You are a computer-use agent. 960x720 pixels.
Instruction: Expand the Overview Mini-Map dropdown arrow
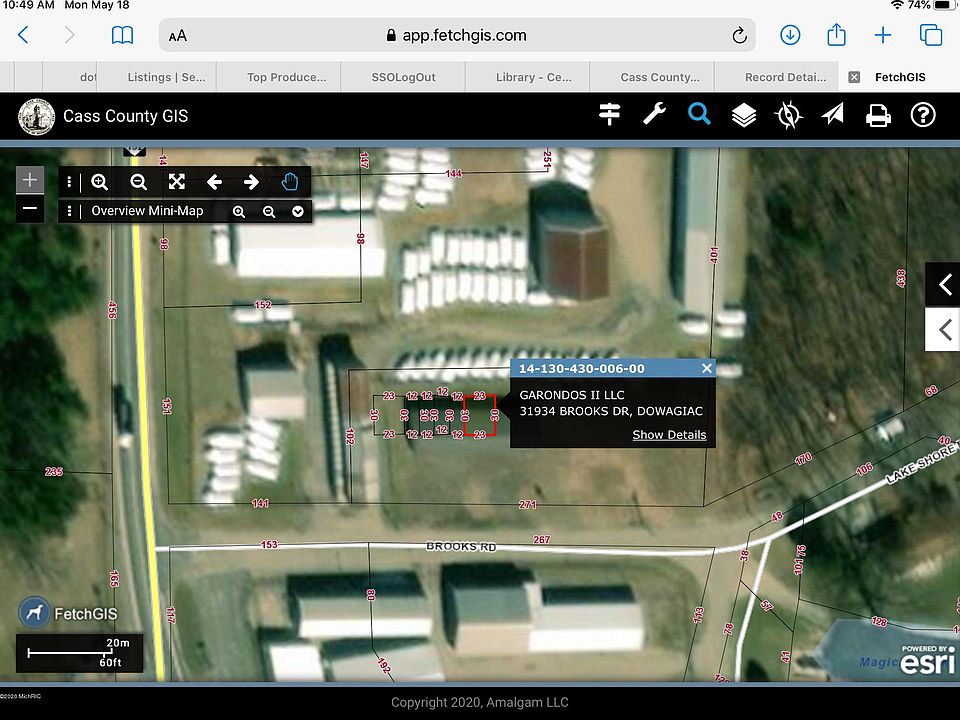[x=298, y=212]
